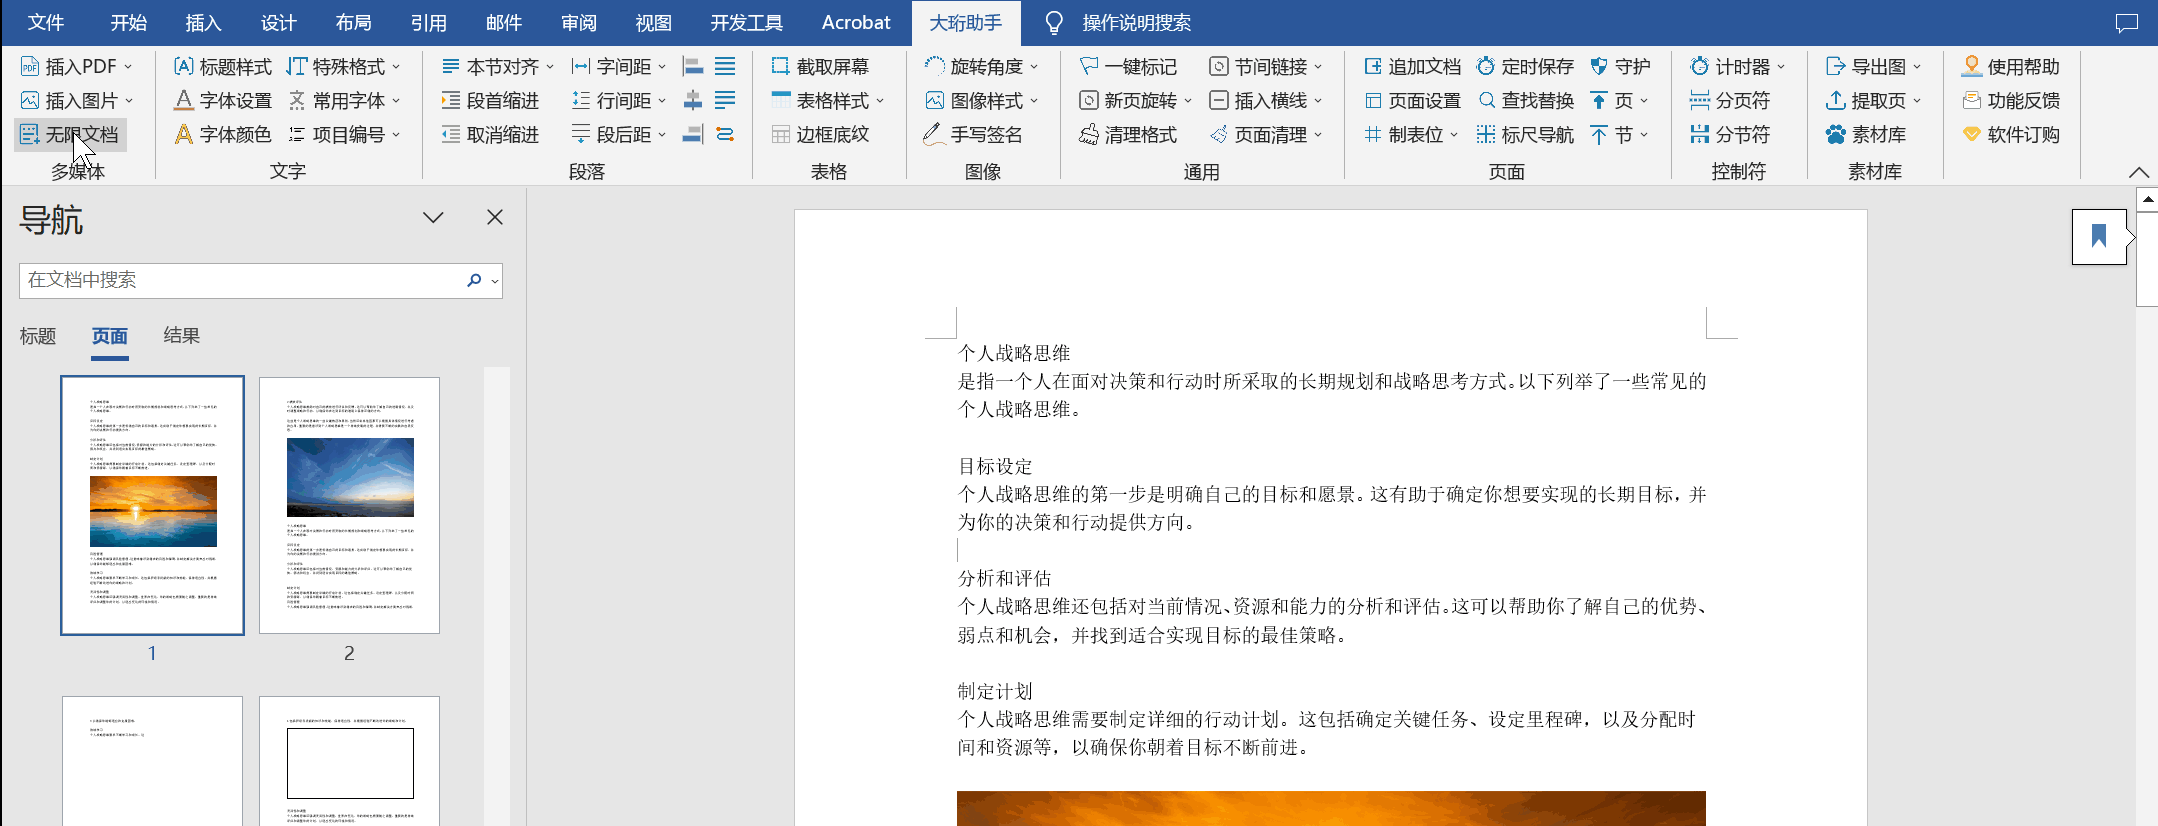Collapse the ribbon with chevron
Image resolution: width=2158 pixels, height=826 pixels.
click(x=2139, y=172)
